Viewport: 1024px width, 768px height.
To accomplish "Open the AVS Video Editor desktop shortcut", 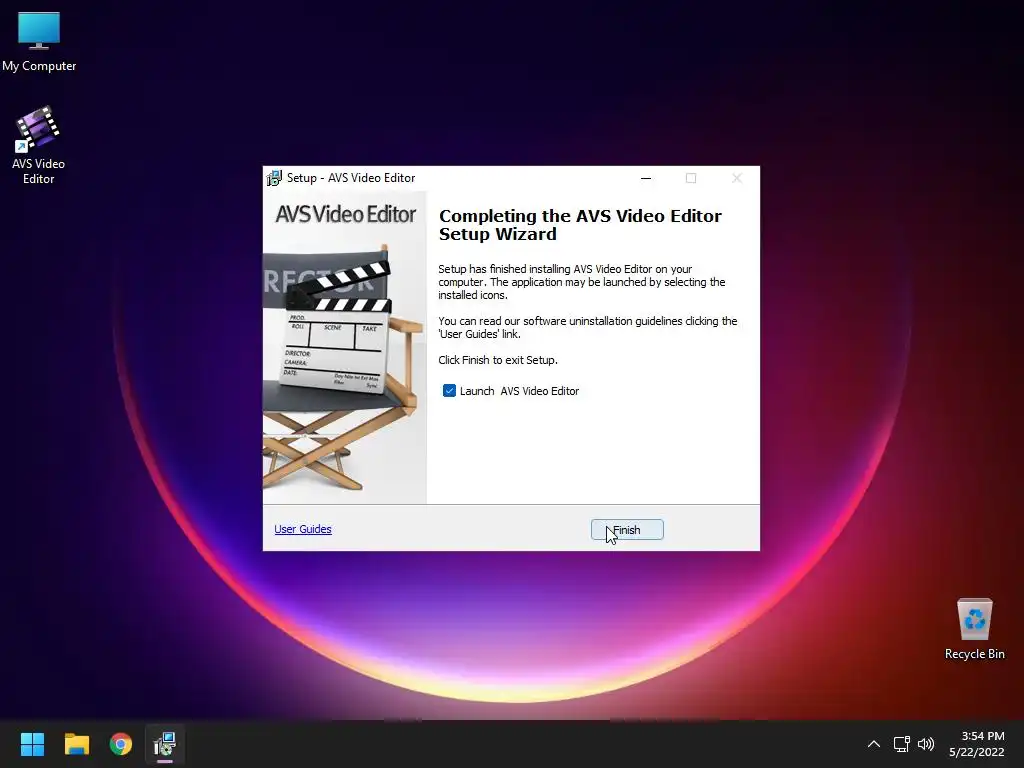I will (x=38, y=145).
